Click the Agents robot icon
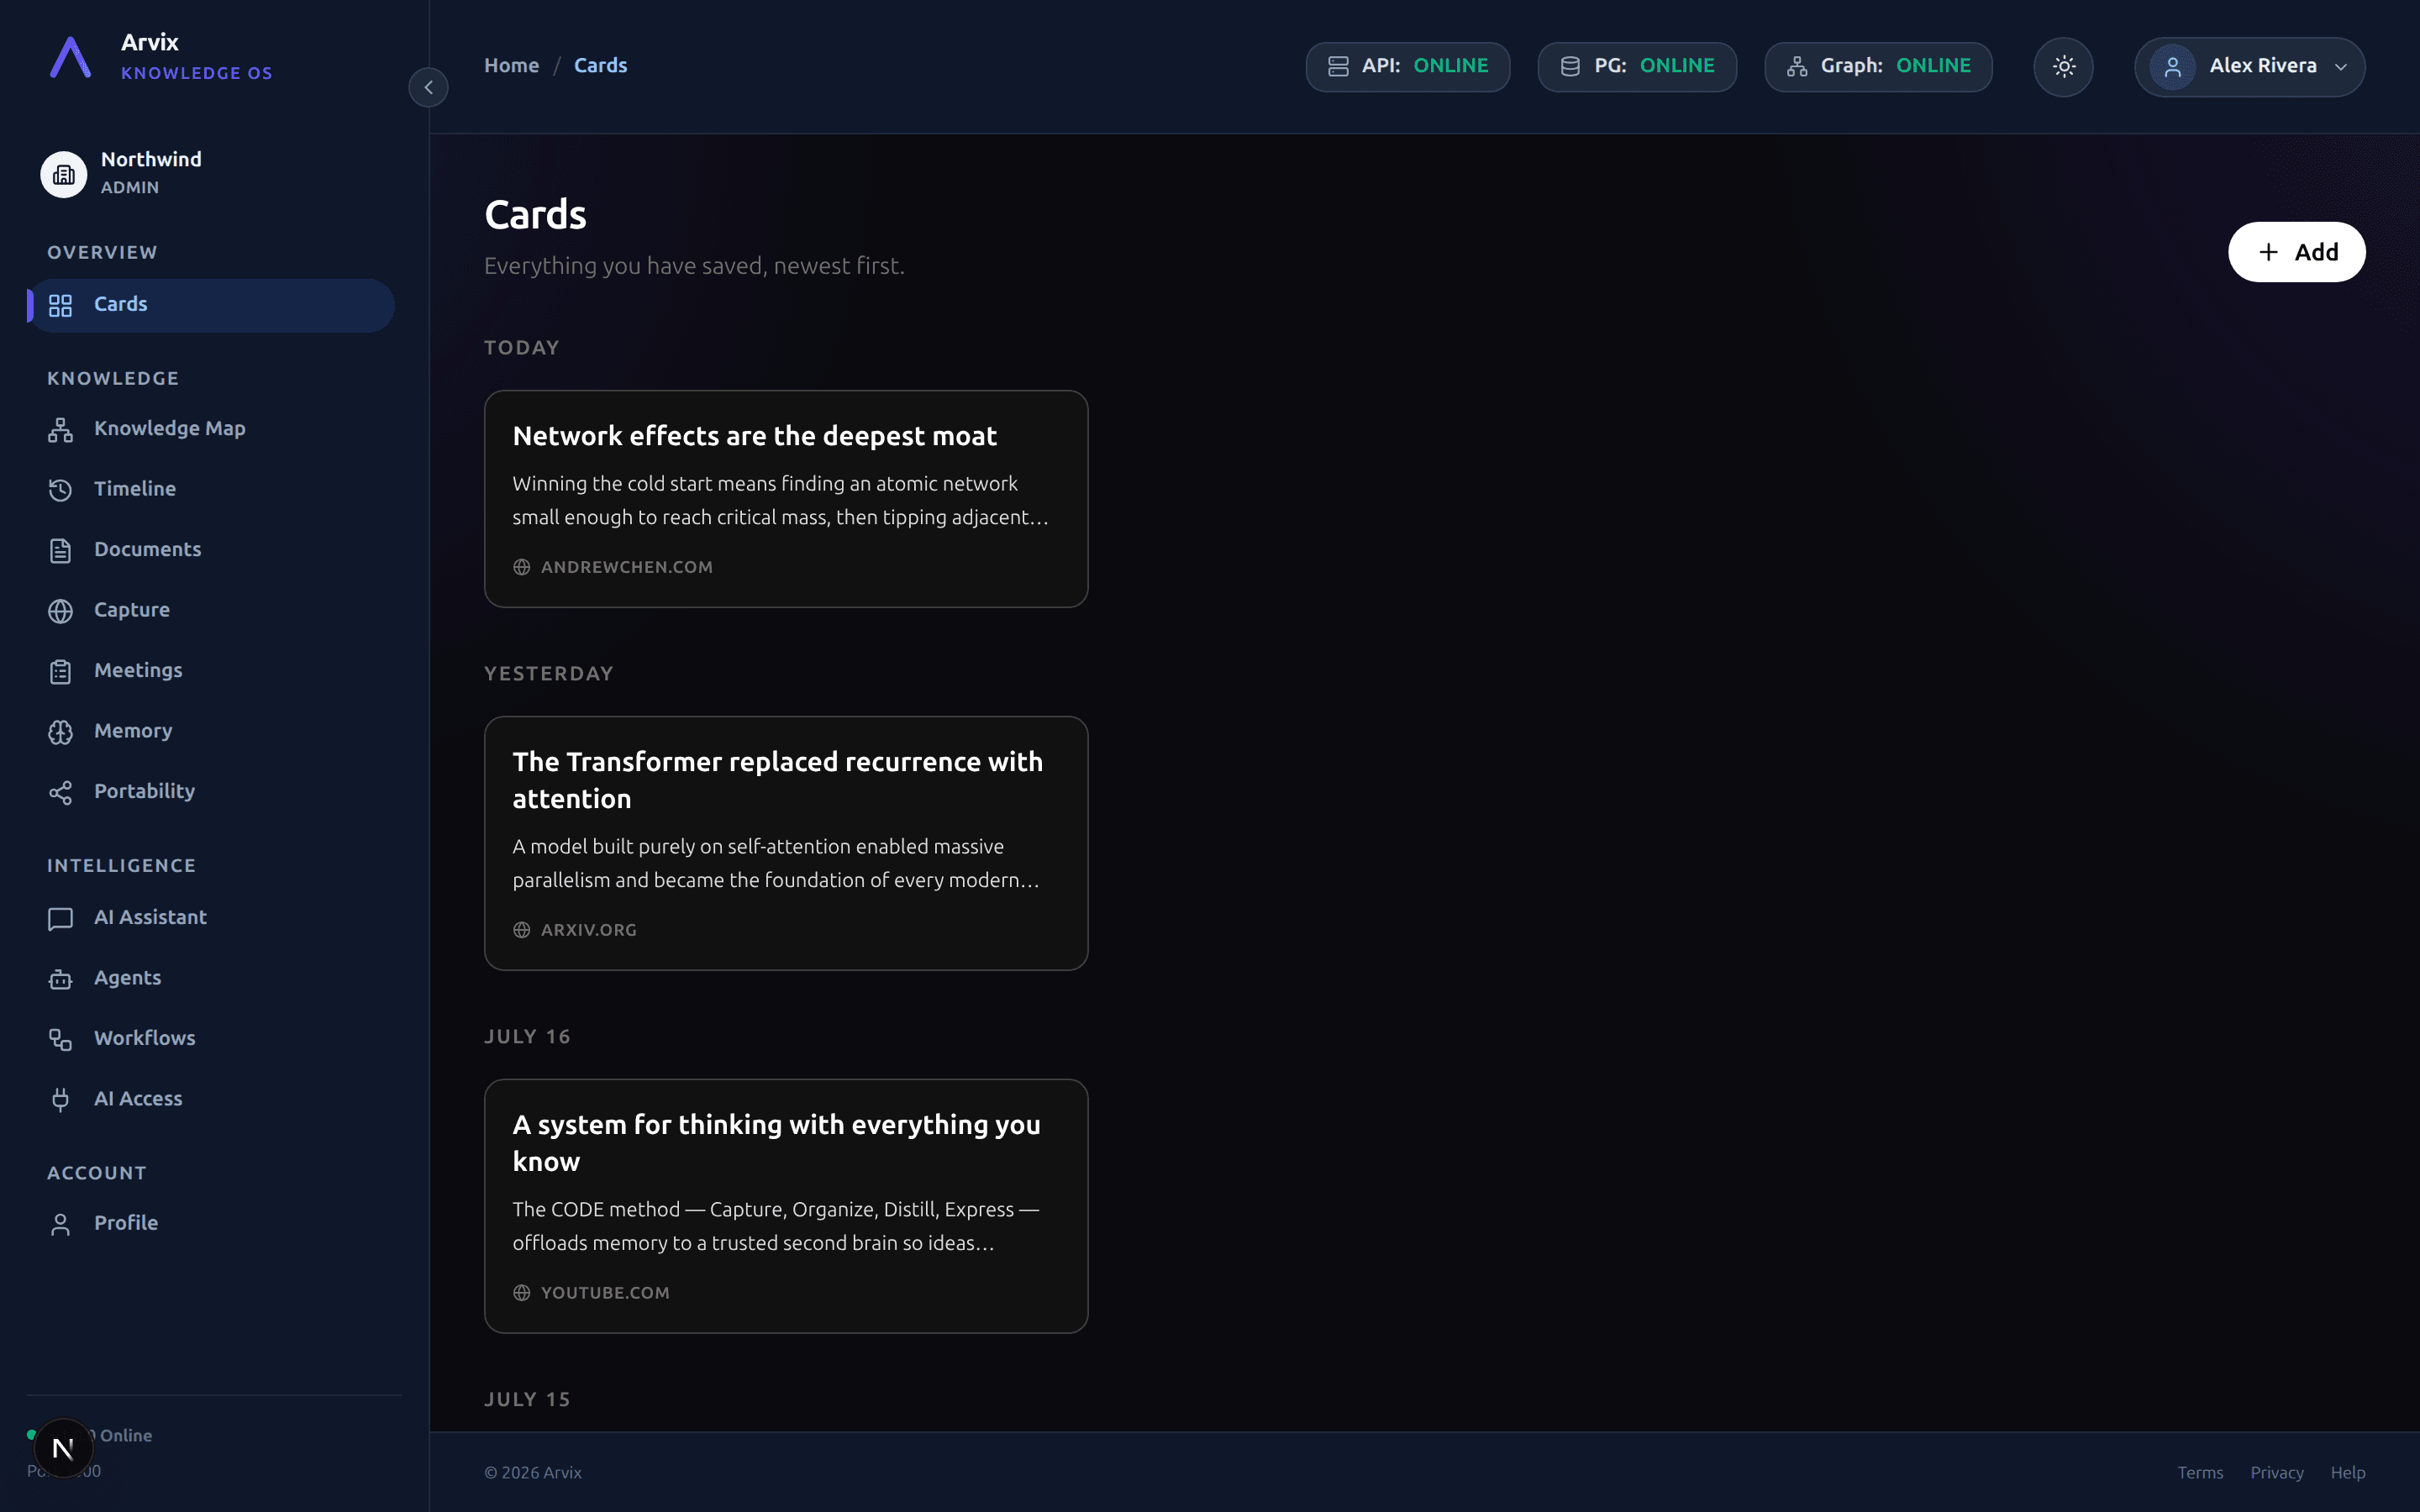 pos(60,979)
